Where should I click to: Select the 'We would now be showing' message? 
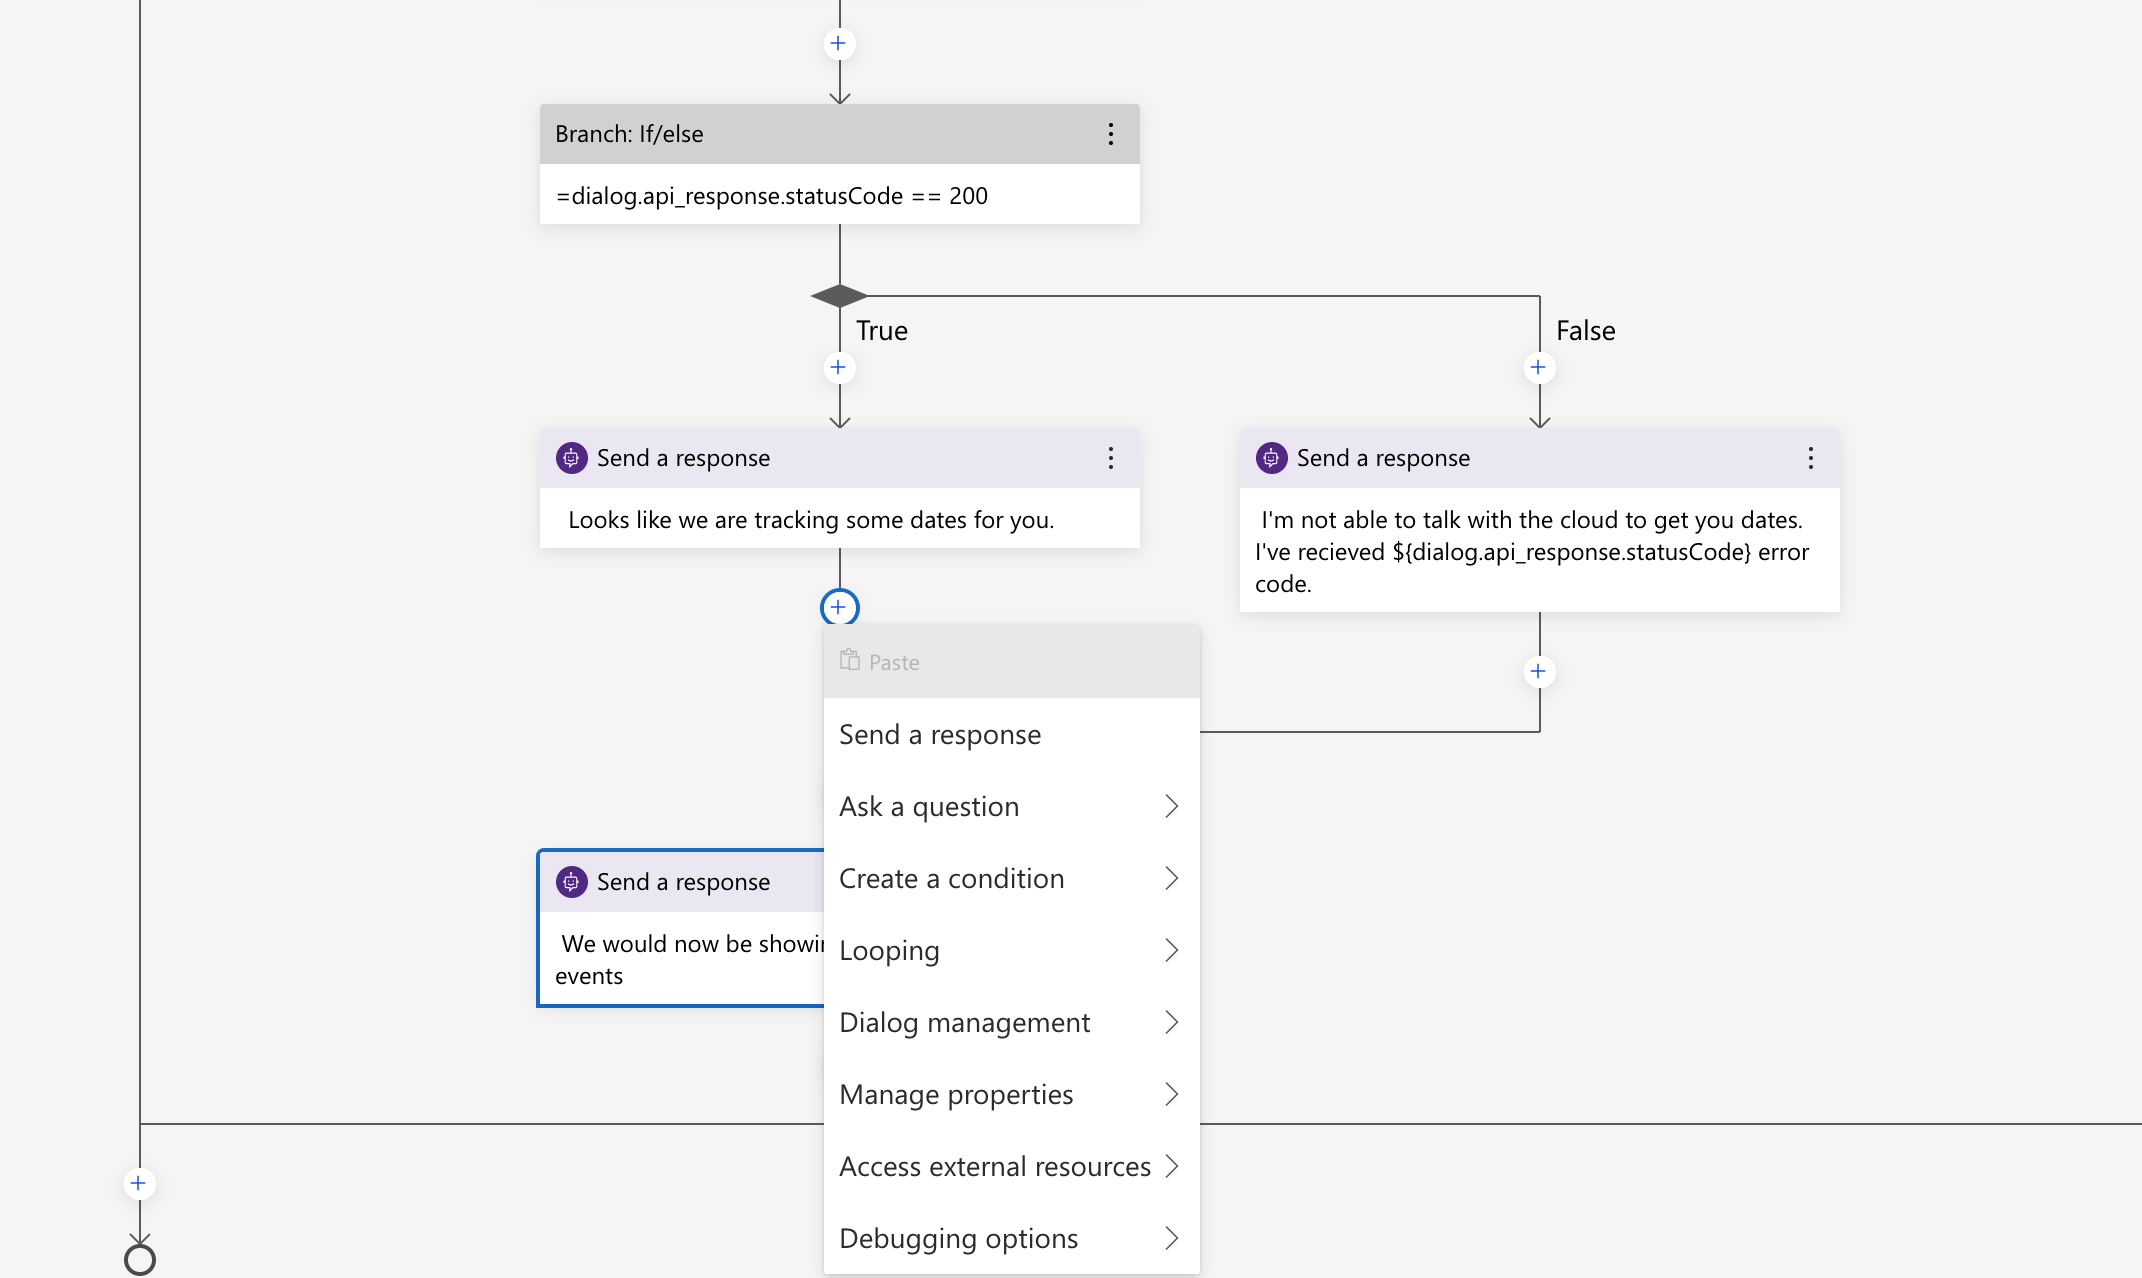click(688, 960)
